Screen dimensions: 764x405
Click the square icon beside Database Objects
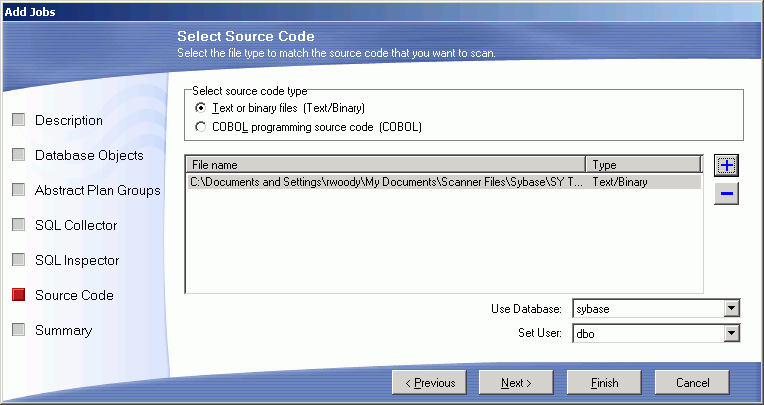(18, 155)
